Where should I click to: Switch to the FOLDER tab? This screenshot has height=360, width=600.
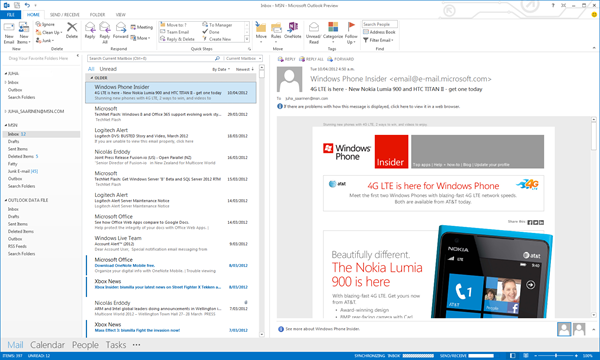97,15
